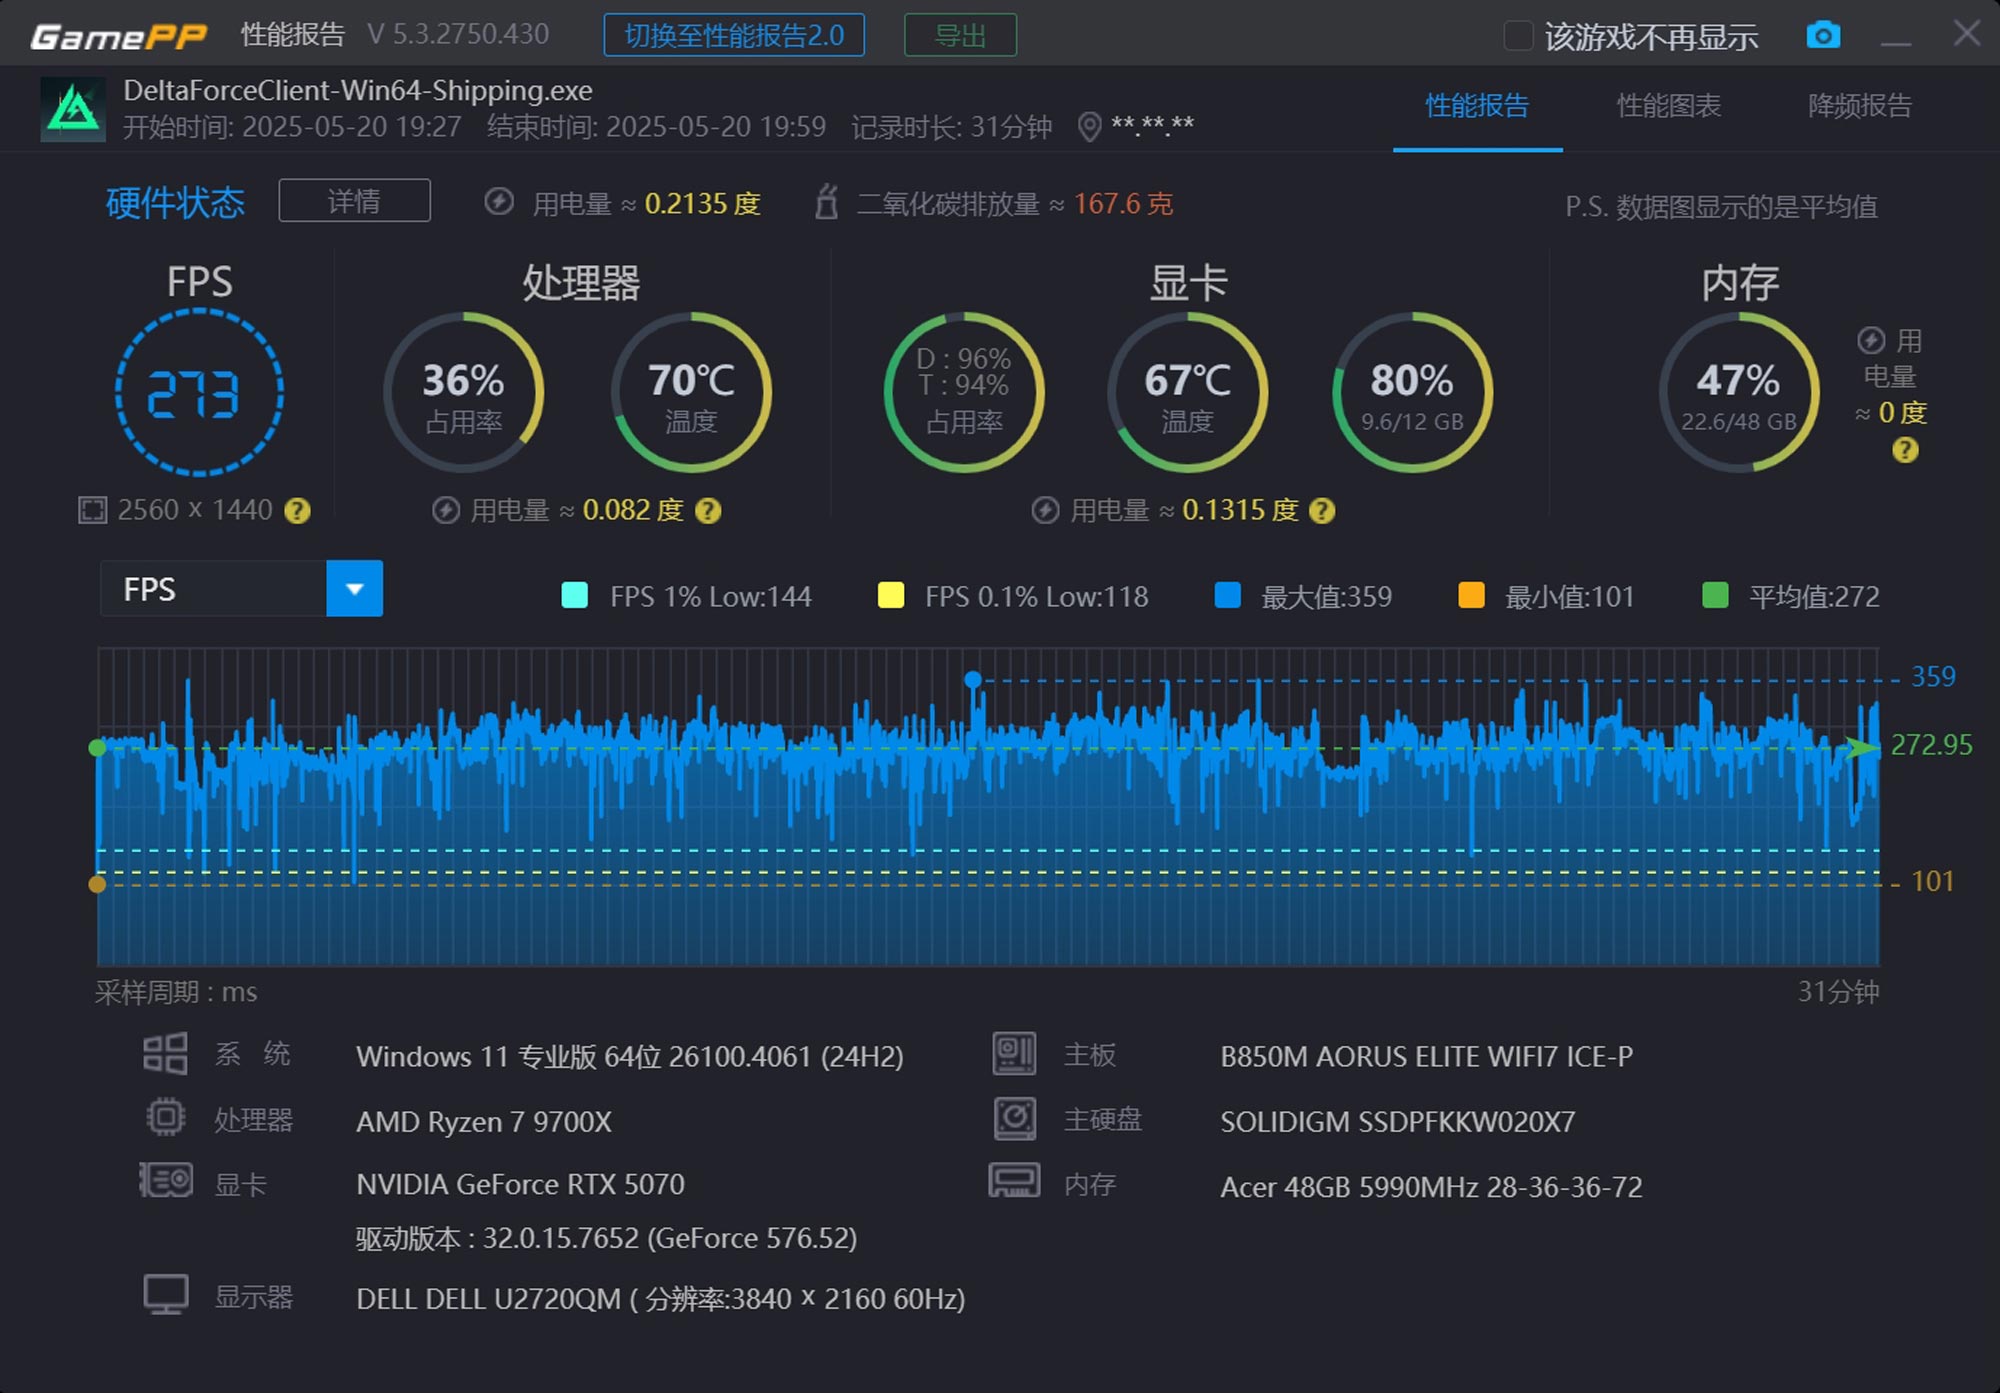Open help icon beside GPU 0.1315 度
Viewport: 2000px width, 1393px height.
click(x=1322, y=511)
